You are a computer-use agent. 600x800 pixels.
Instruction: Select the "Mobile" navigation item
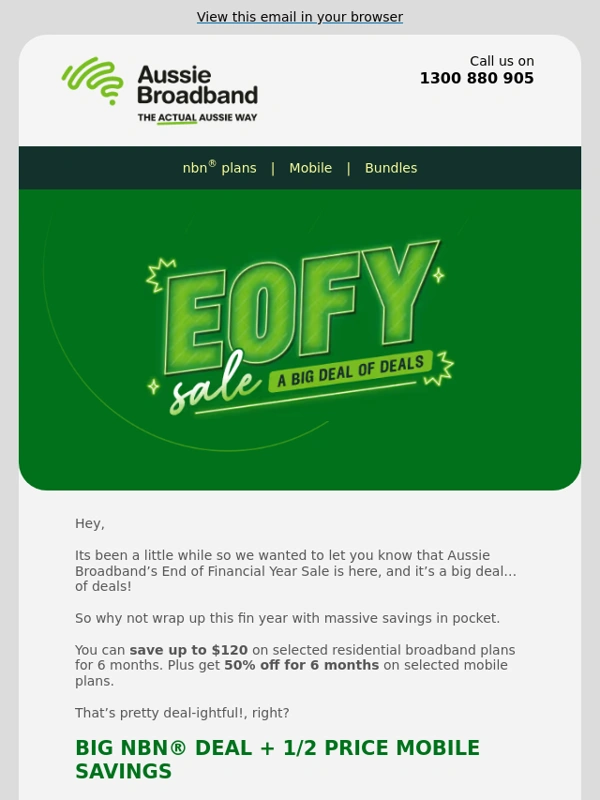pos(310,168)
